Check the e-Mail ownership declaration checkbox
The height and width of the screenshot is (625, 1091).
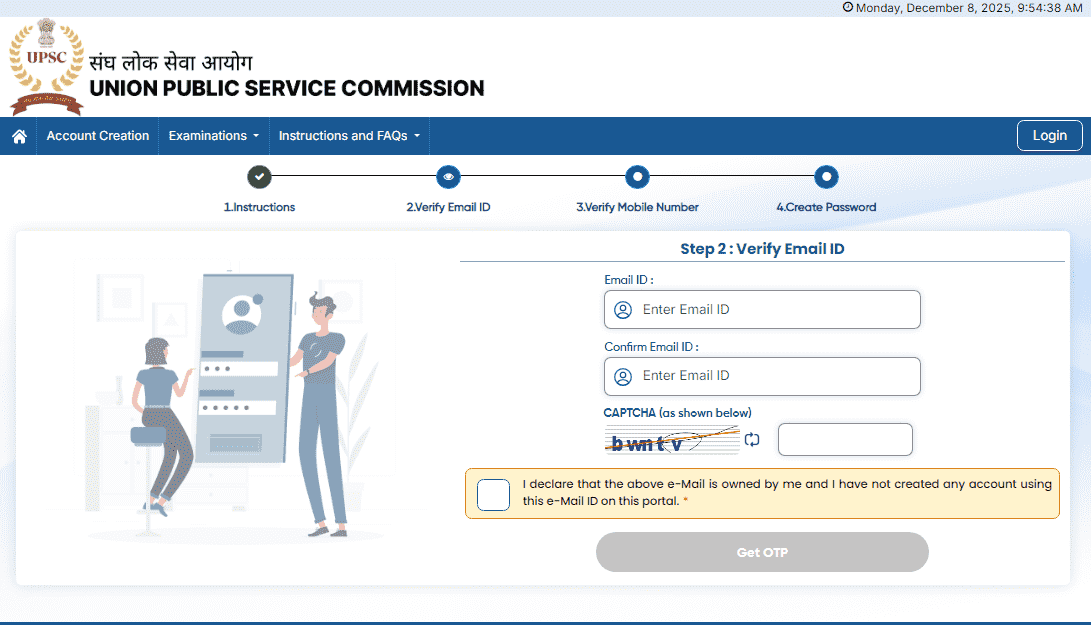(493, 494)
